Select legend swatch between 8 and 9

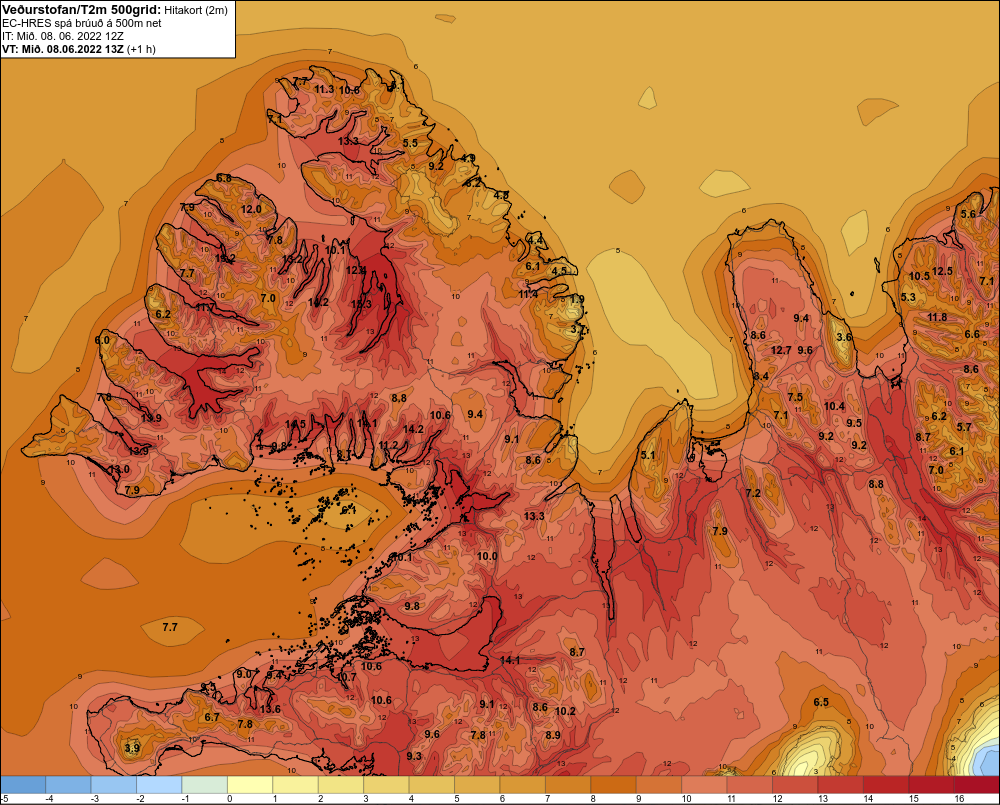(x=614, y=785)
